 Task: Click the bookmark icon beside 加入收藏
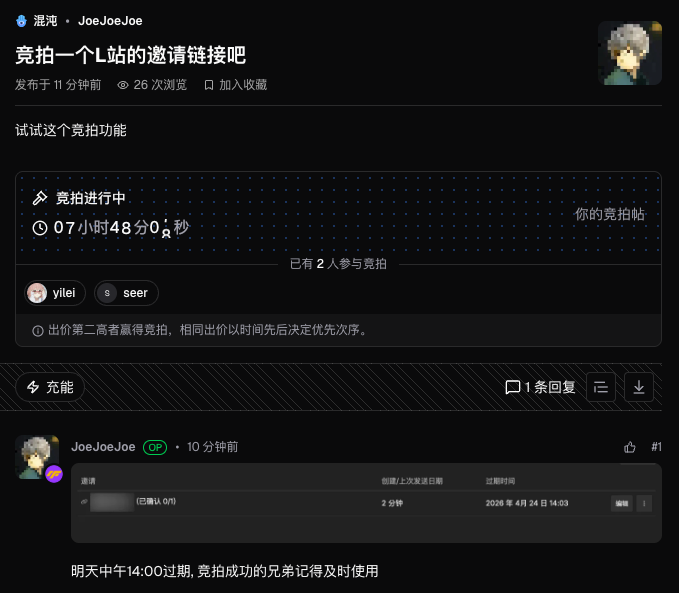[x=209, y=85]
